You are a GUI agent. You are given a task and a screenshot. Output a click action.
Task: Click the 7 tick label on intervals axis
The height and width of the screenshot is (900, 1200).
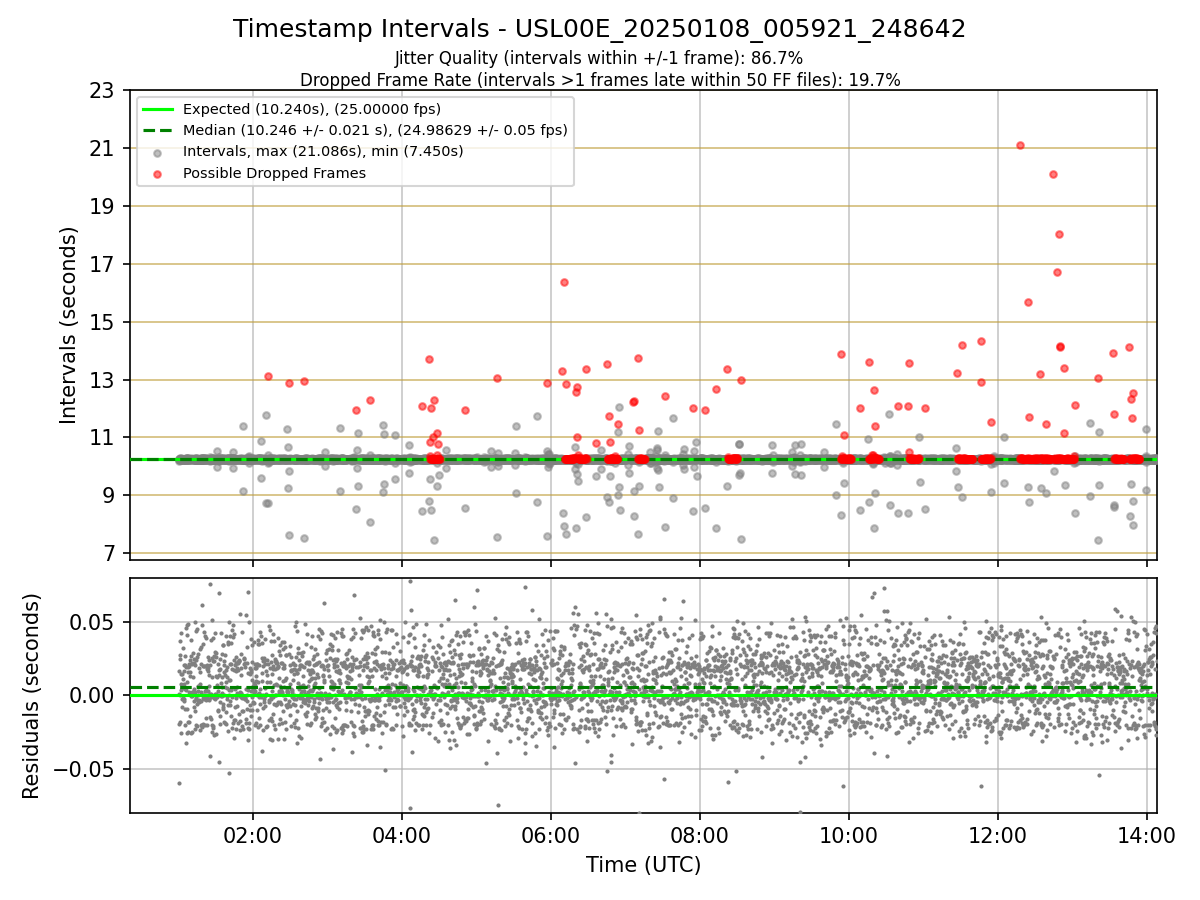point(111,554)
